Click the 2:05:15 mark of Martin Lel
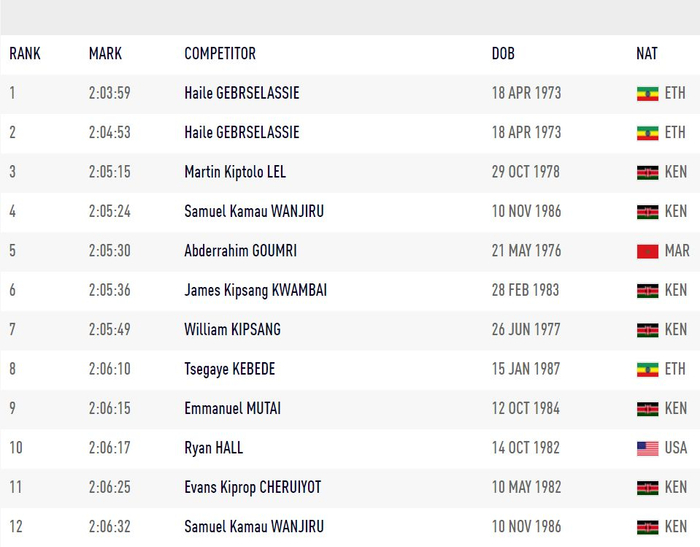 pyautogui.click(x=109, y=172)
